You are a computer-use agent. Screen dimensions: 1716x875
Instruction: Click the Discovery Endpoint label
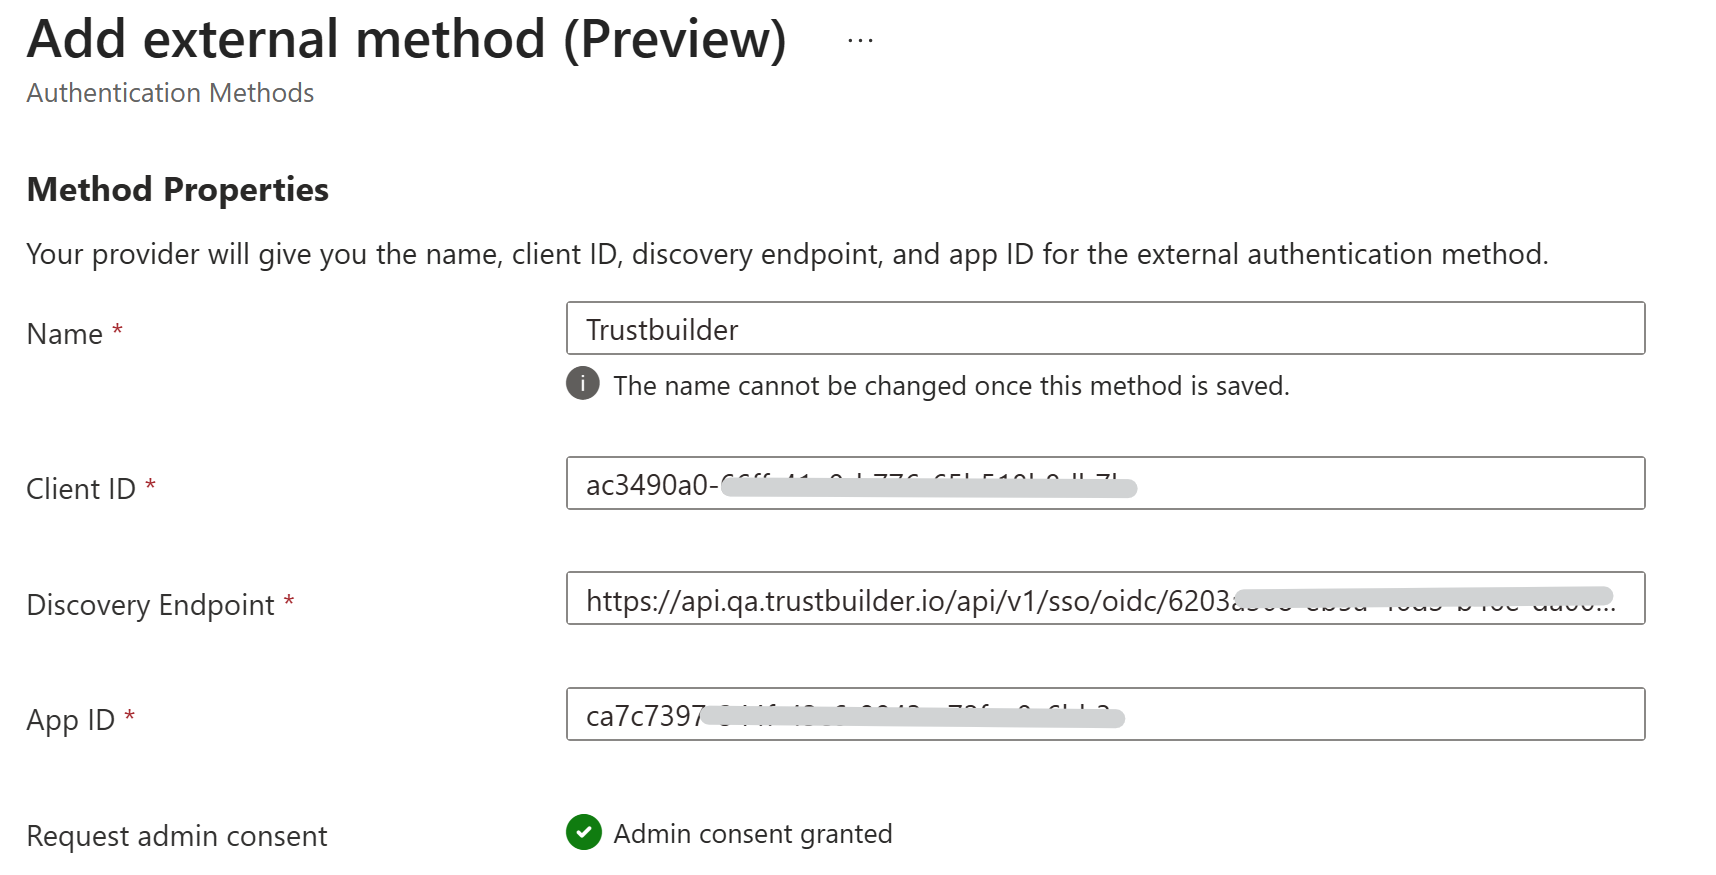[x=150, y=605]
